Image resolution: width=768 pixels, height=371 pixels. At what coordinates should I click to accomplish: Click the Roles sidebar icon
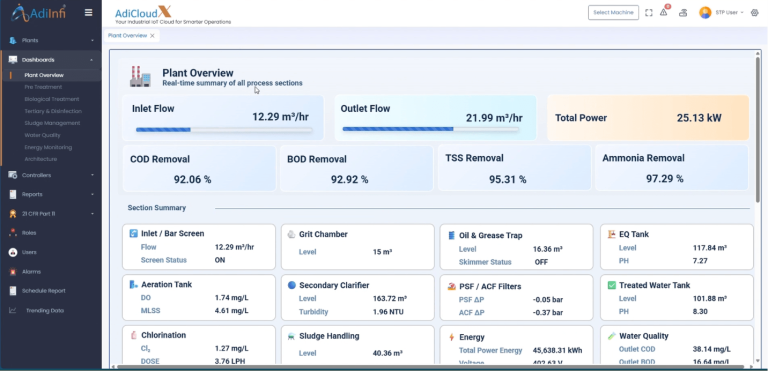[x=13, y=233]
